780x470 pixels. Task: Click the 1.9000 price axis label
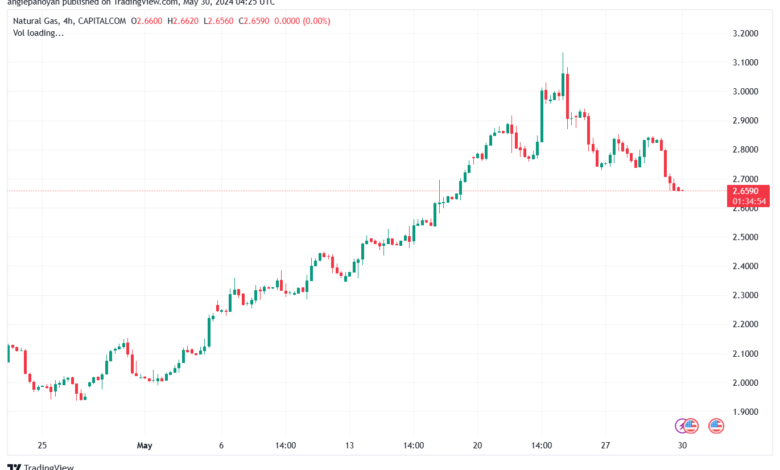tap(745, 412)
